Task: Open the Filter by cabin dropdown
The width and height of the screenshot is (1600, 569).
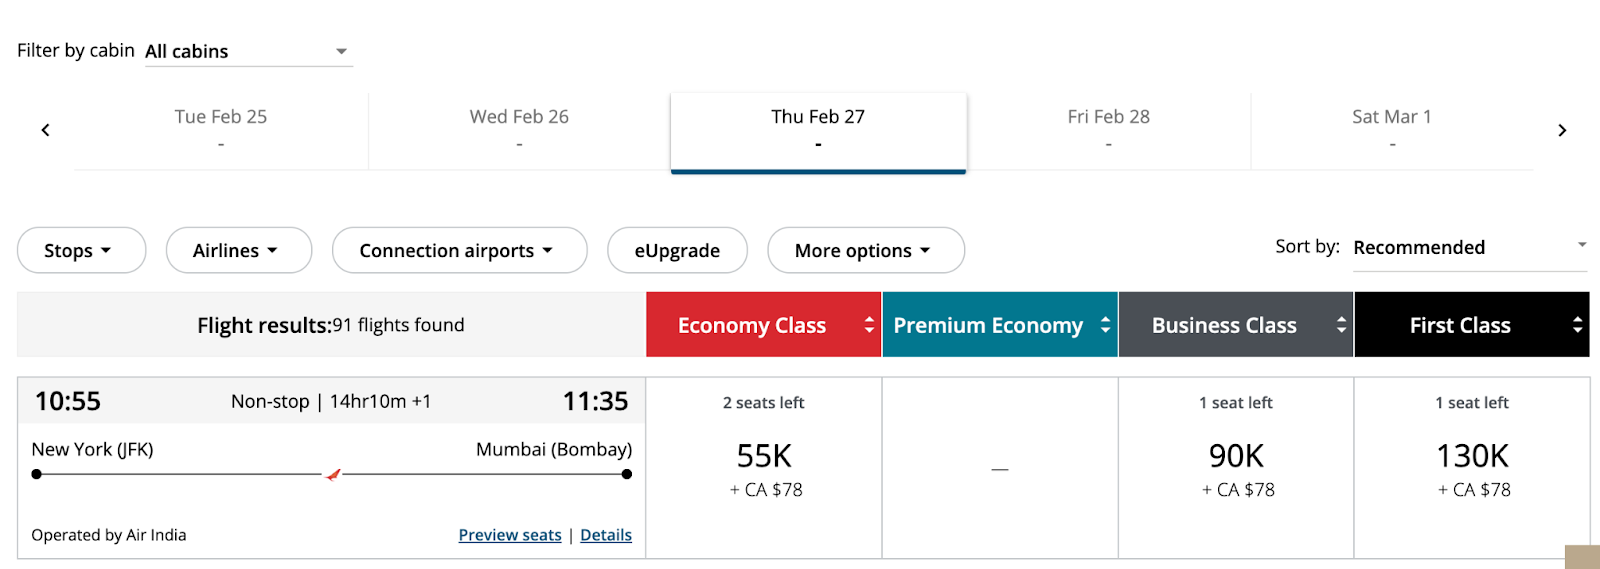Action: point(248,51)
